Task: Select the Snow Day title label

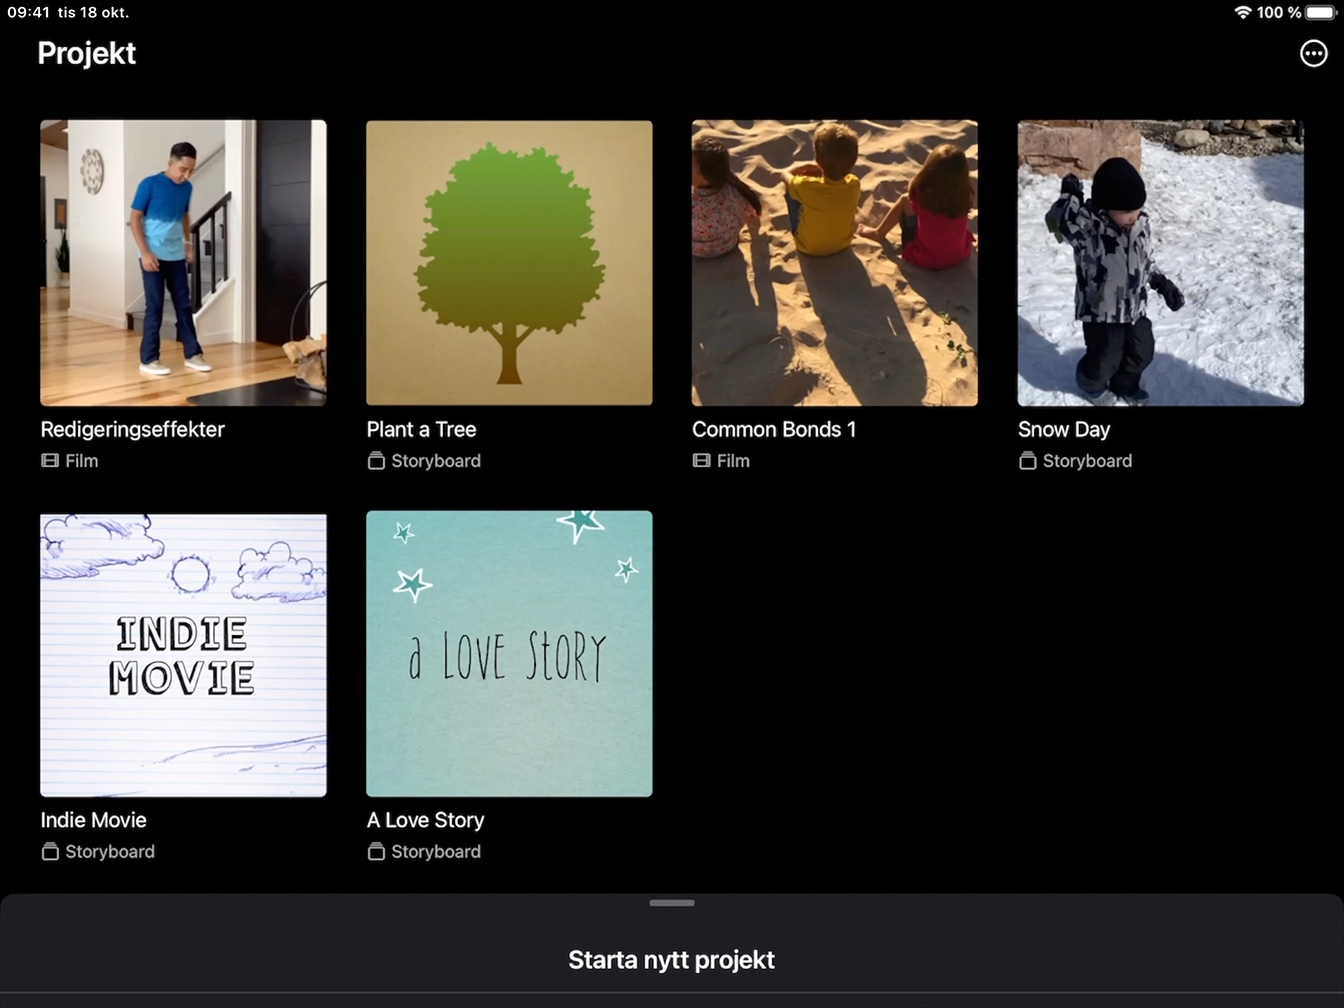Action: coord(1064,430)
